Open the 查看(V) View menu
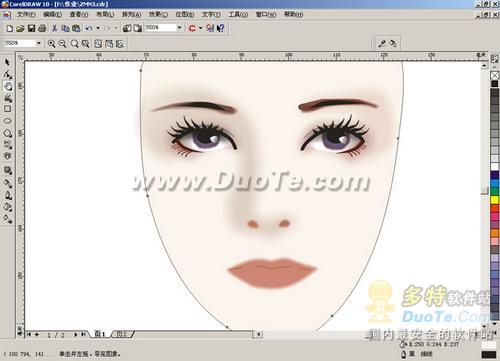Viewport: 500px width, 361px height. (79, 14)
